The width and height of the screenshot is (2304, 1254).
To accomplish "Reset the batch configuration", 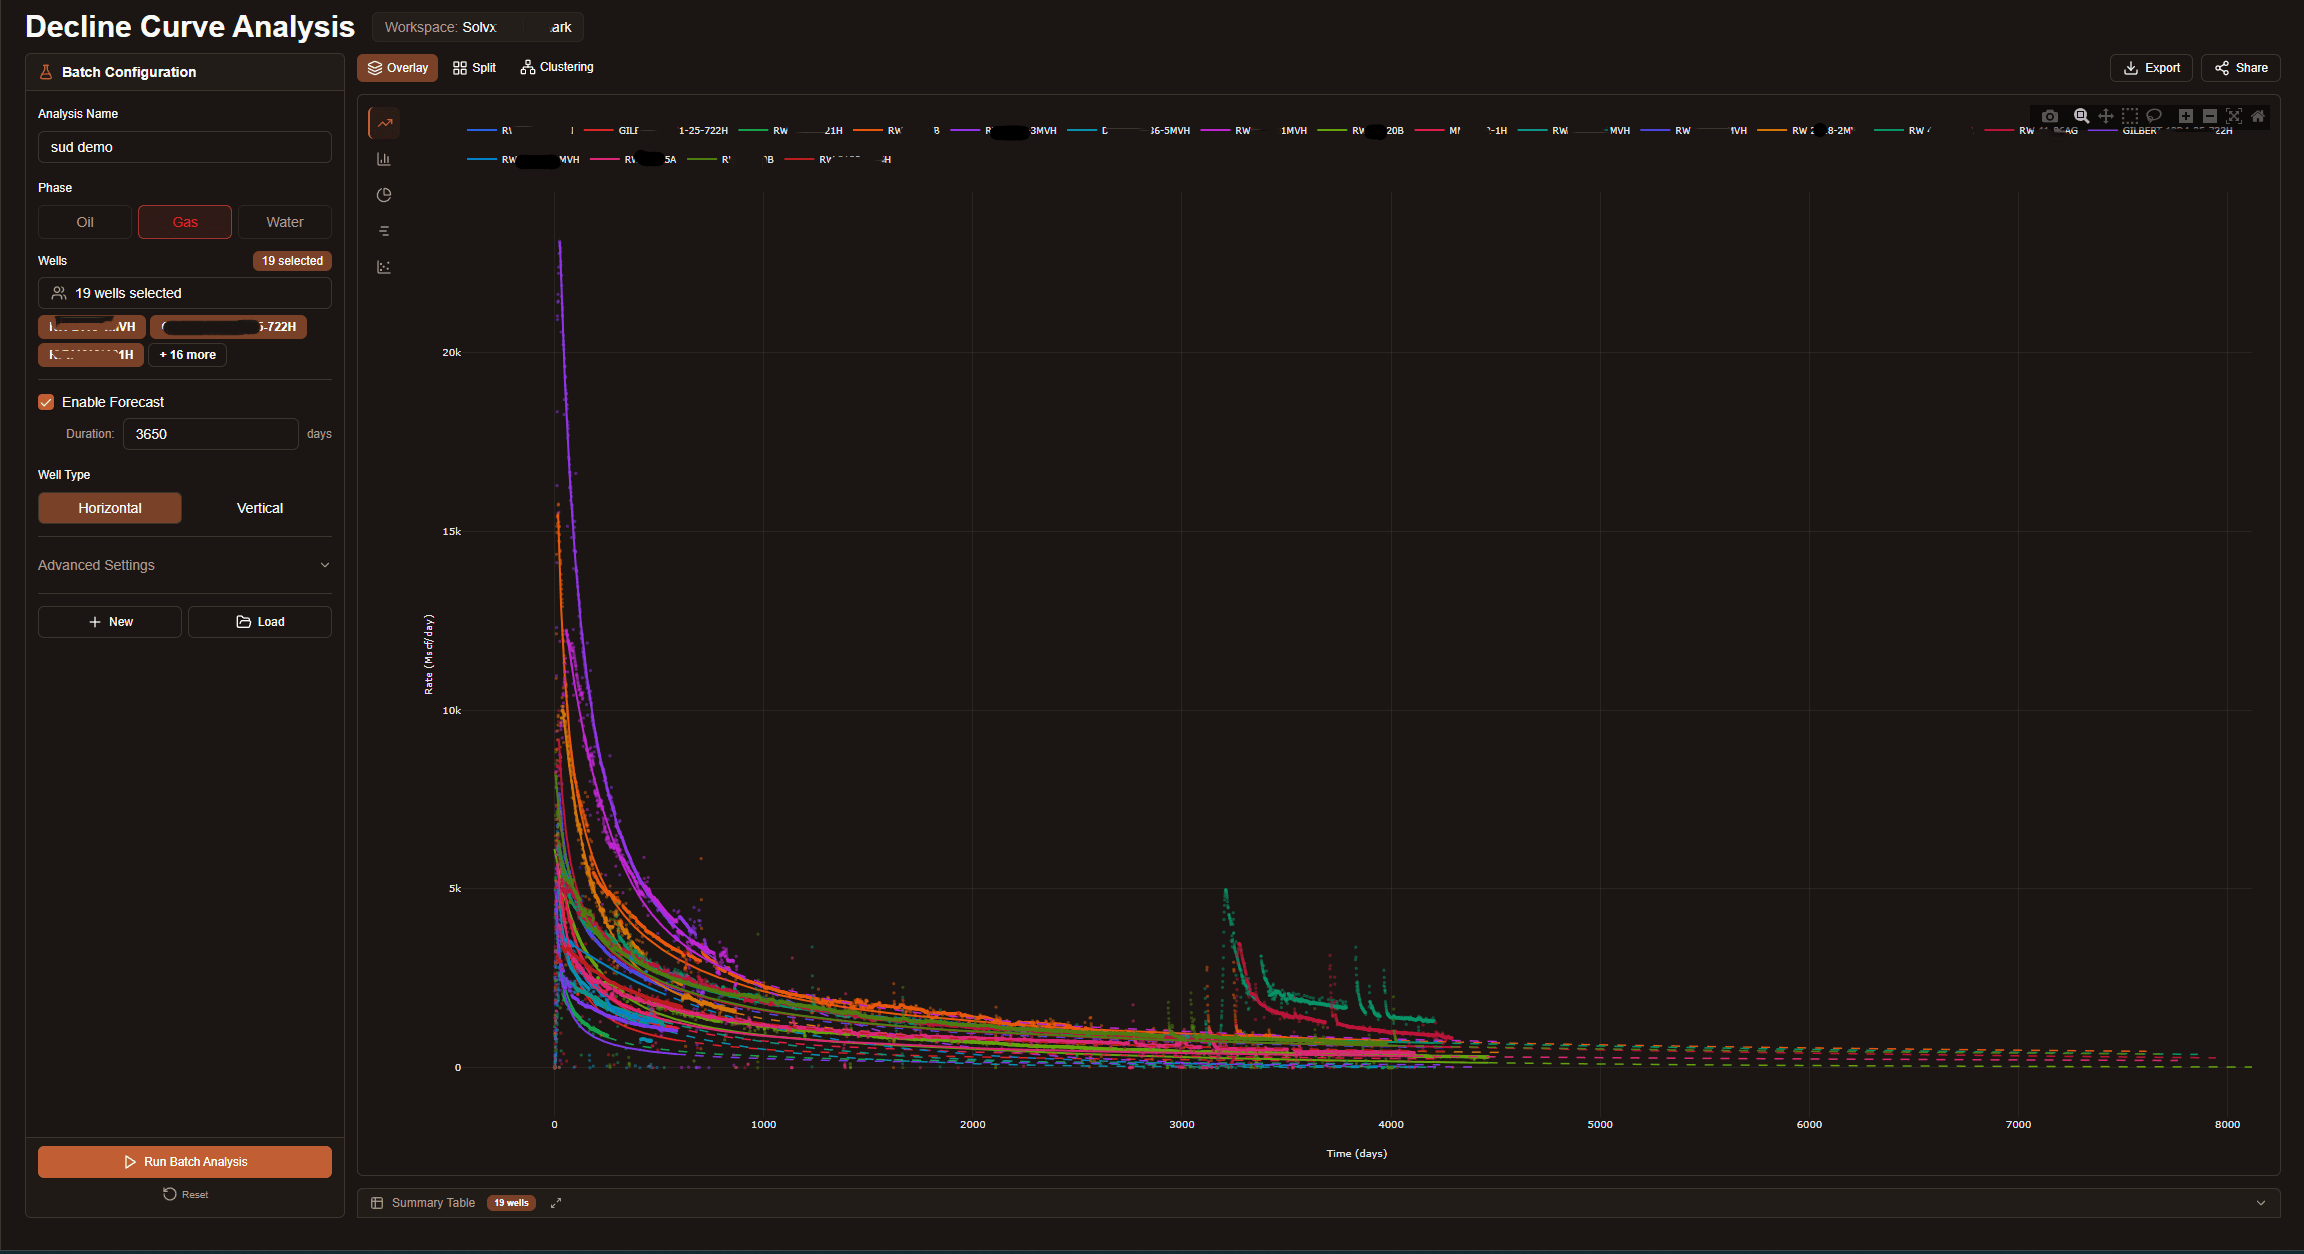I will point(185,1195).
